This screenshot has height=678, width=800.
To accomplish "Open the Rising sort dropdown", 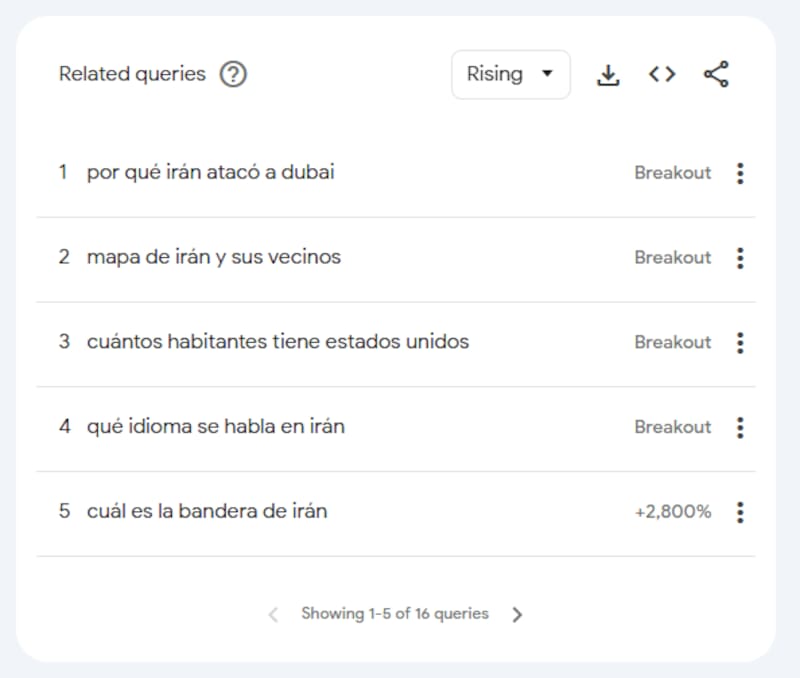I will click(x=510, y=75).
